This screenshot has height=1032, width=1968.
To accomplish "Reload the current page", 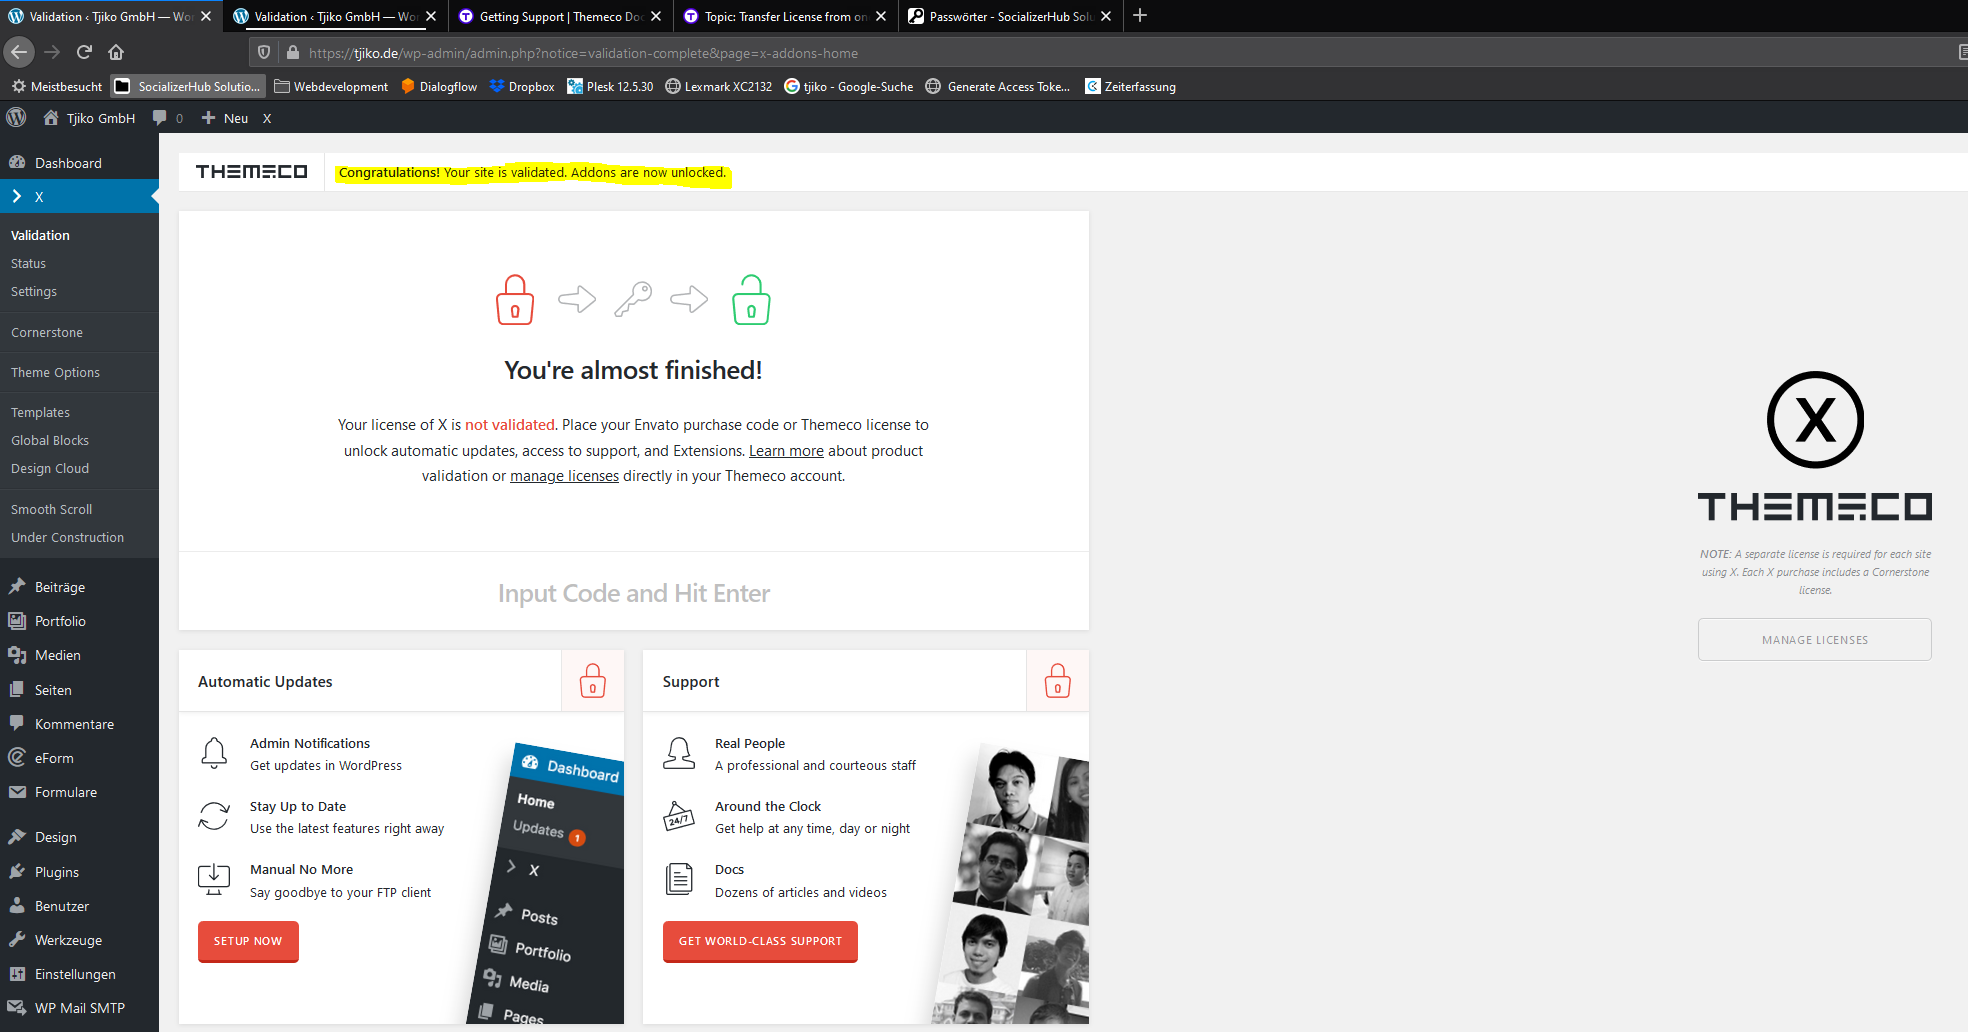I will click(84, 52).
